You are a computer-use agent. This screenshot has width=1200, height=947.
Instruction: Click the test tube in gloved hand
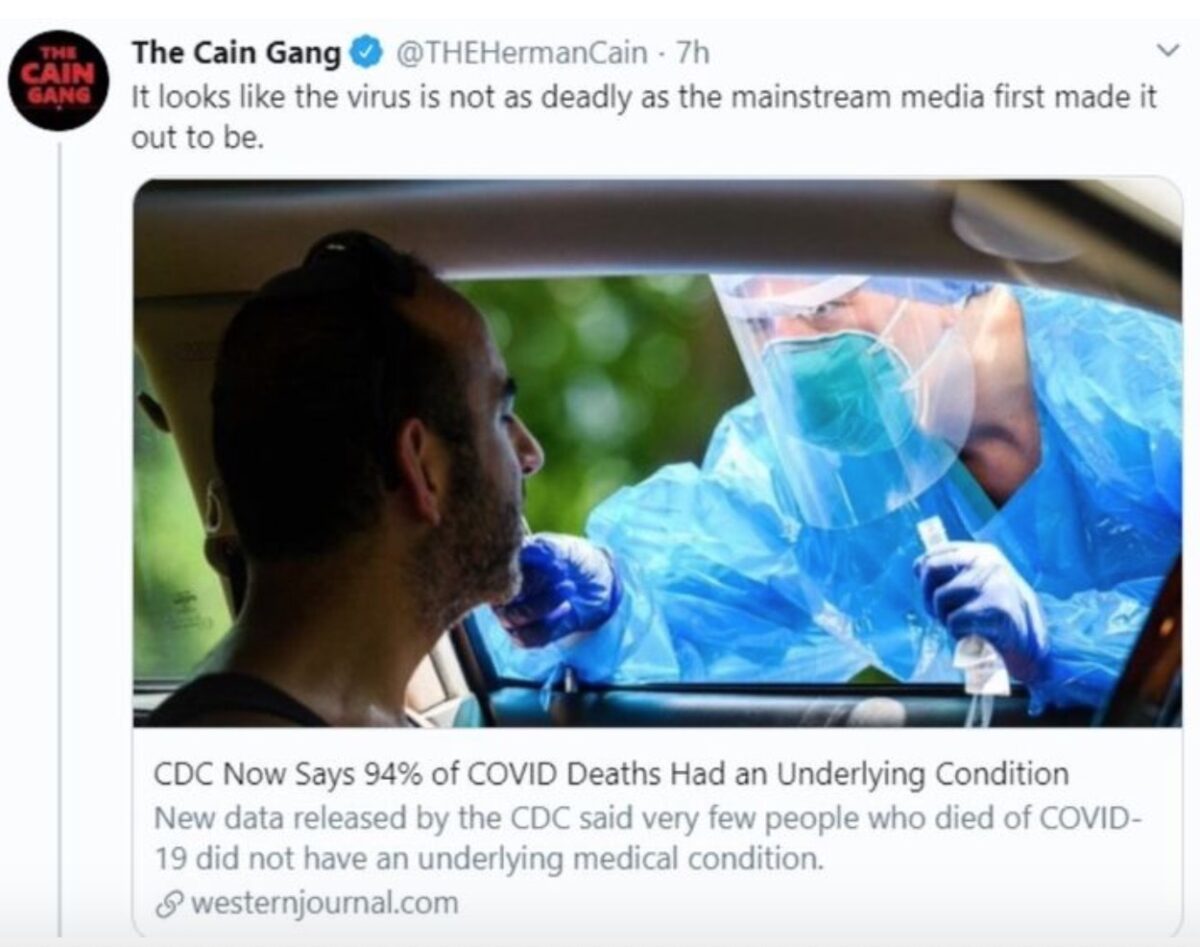(935, 537)
